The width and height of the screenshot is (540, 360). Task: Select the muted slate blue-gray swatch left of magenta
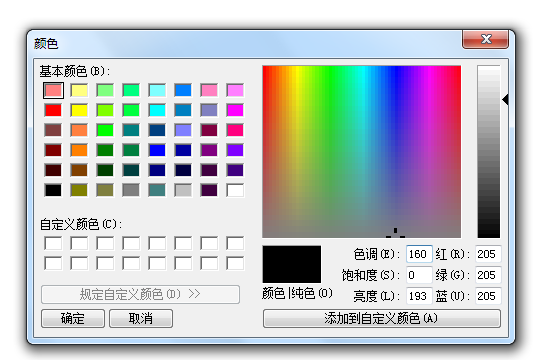[x=209, y=110]
